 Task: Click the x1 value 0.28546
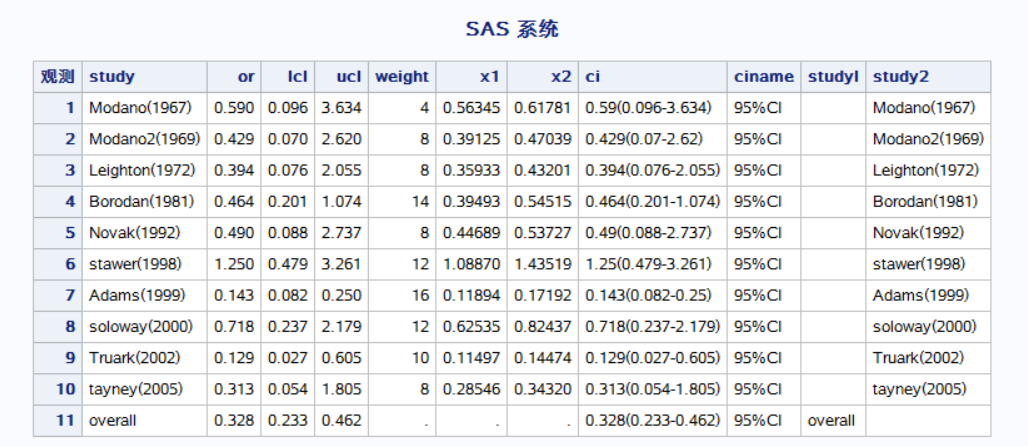point(471,389)
